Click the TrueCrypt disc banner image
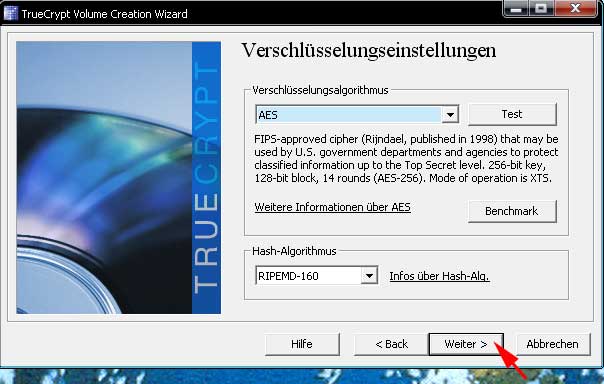 click(x=118, y=178)
